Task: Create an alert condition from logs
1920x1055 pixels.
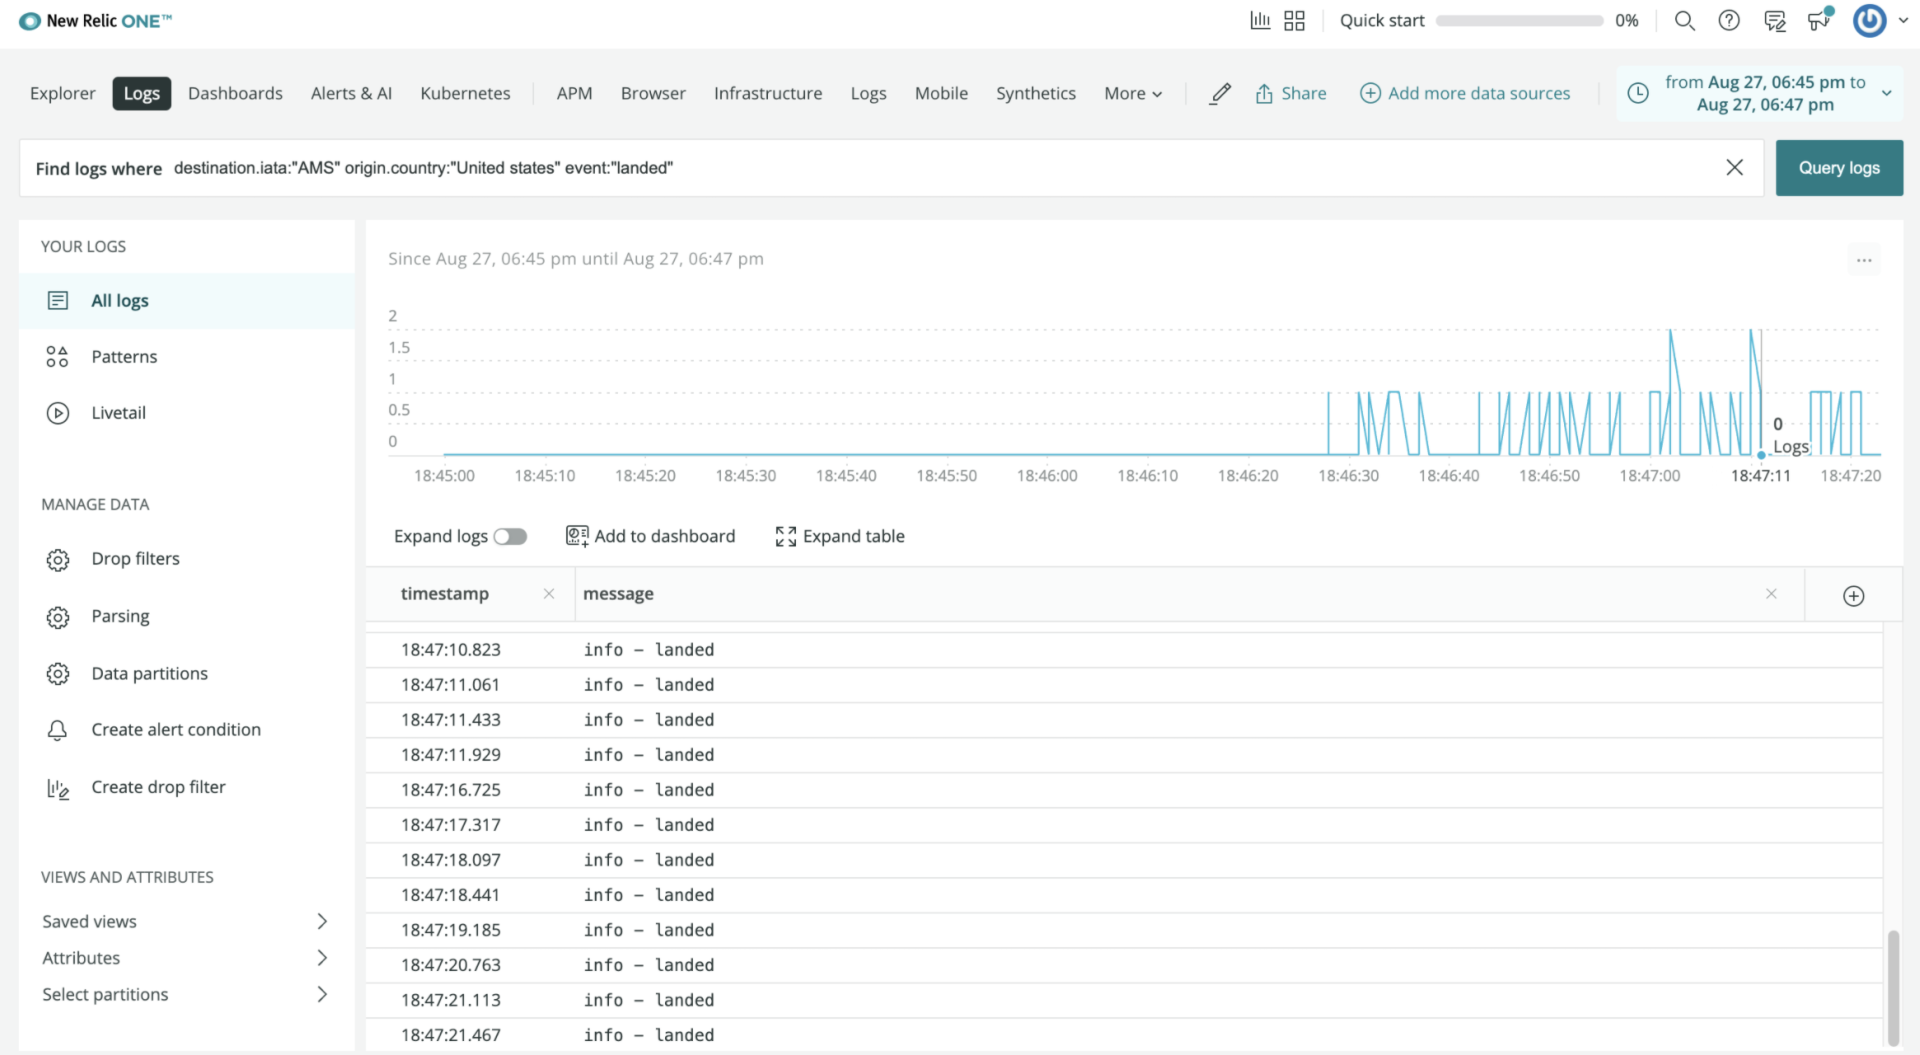Action: pos(176,729)
